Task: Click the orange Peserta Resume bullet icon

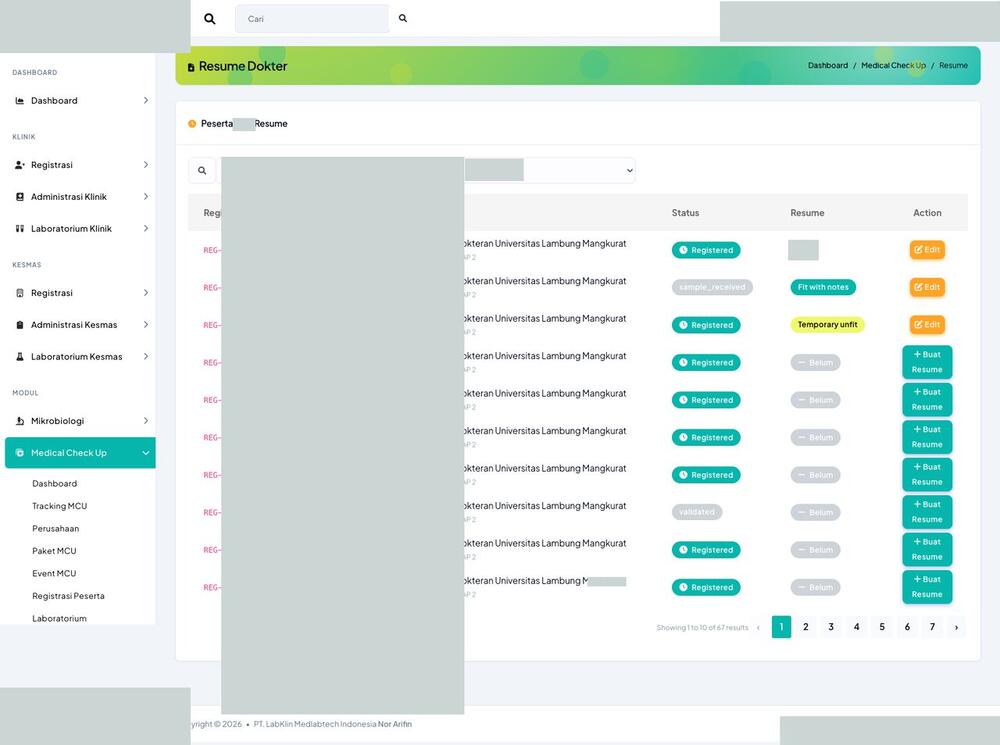Action: tap(192, 124)
